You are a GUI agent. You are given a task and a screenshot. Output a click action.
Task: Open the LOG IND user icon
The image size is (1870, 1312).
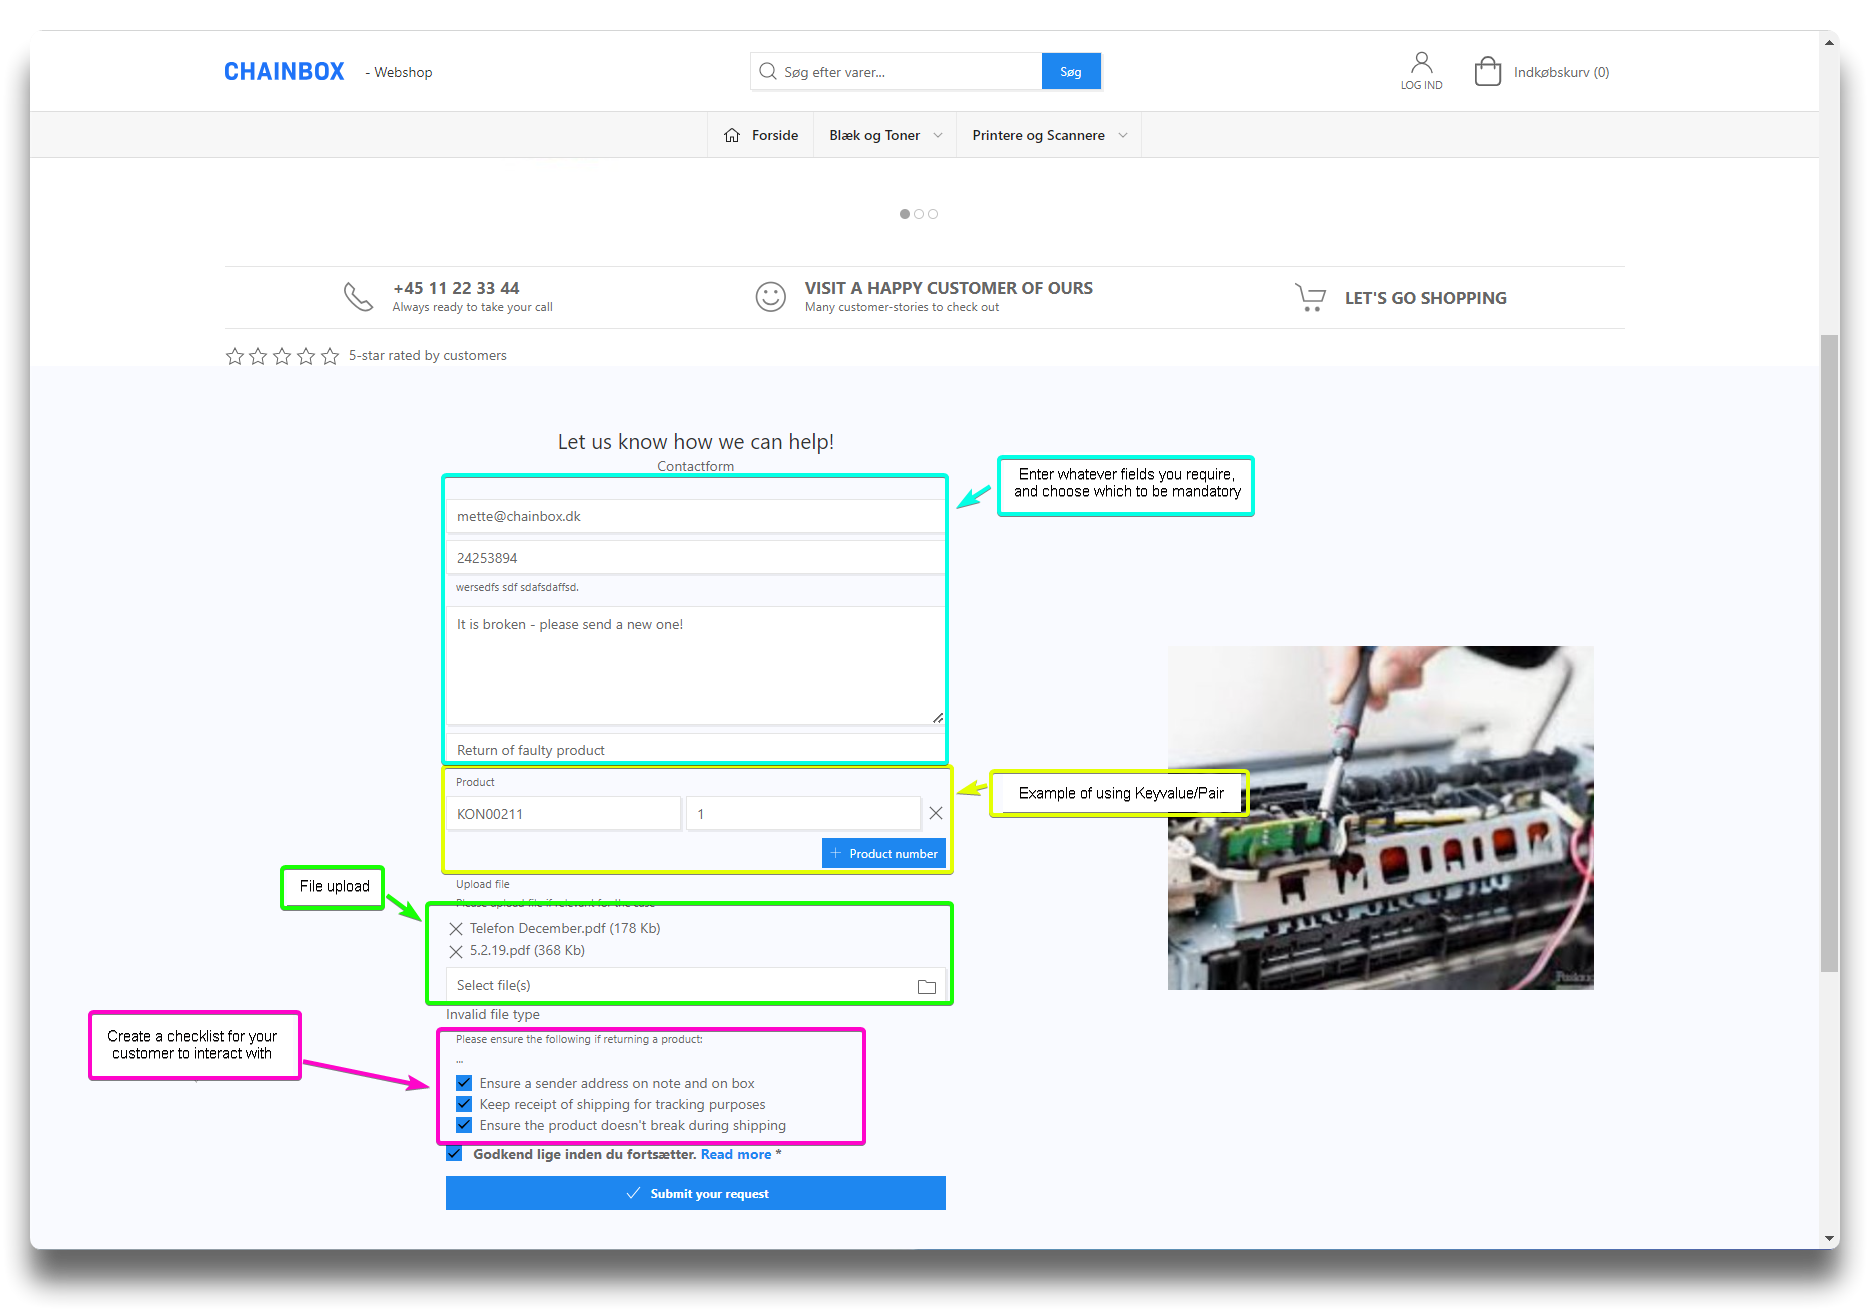point(1421,71)
